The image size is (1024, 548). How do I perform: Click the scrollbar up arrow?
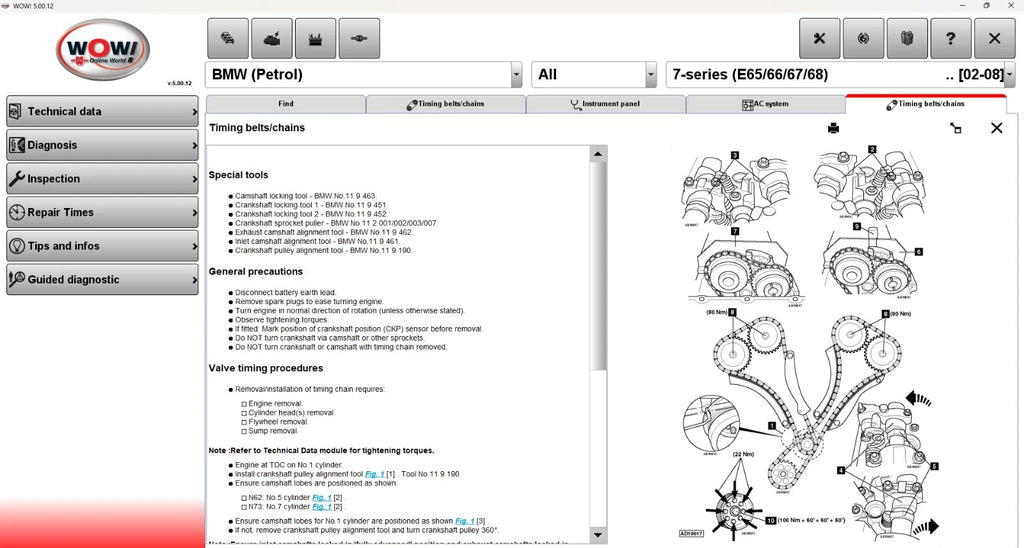coord(598,154)
